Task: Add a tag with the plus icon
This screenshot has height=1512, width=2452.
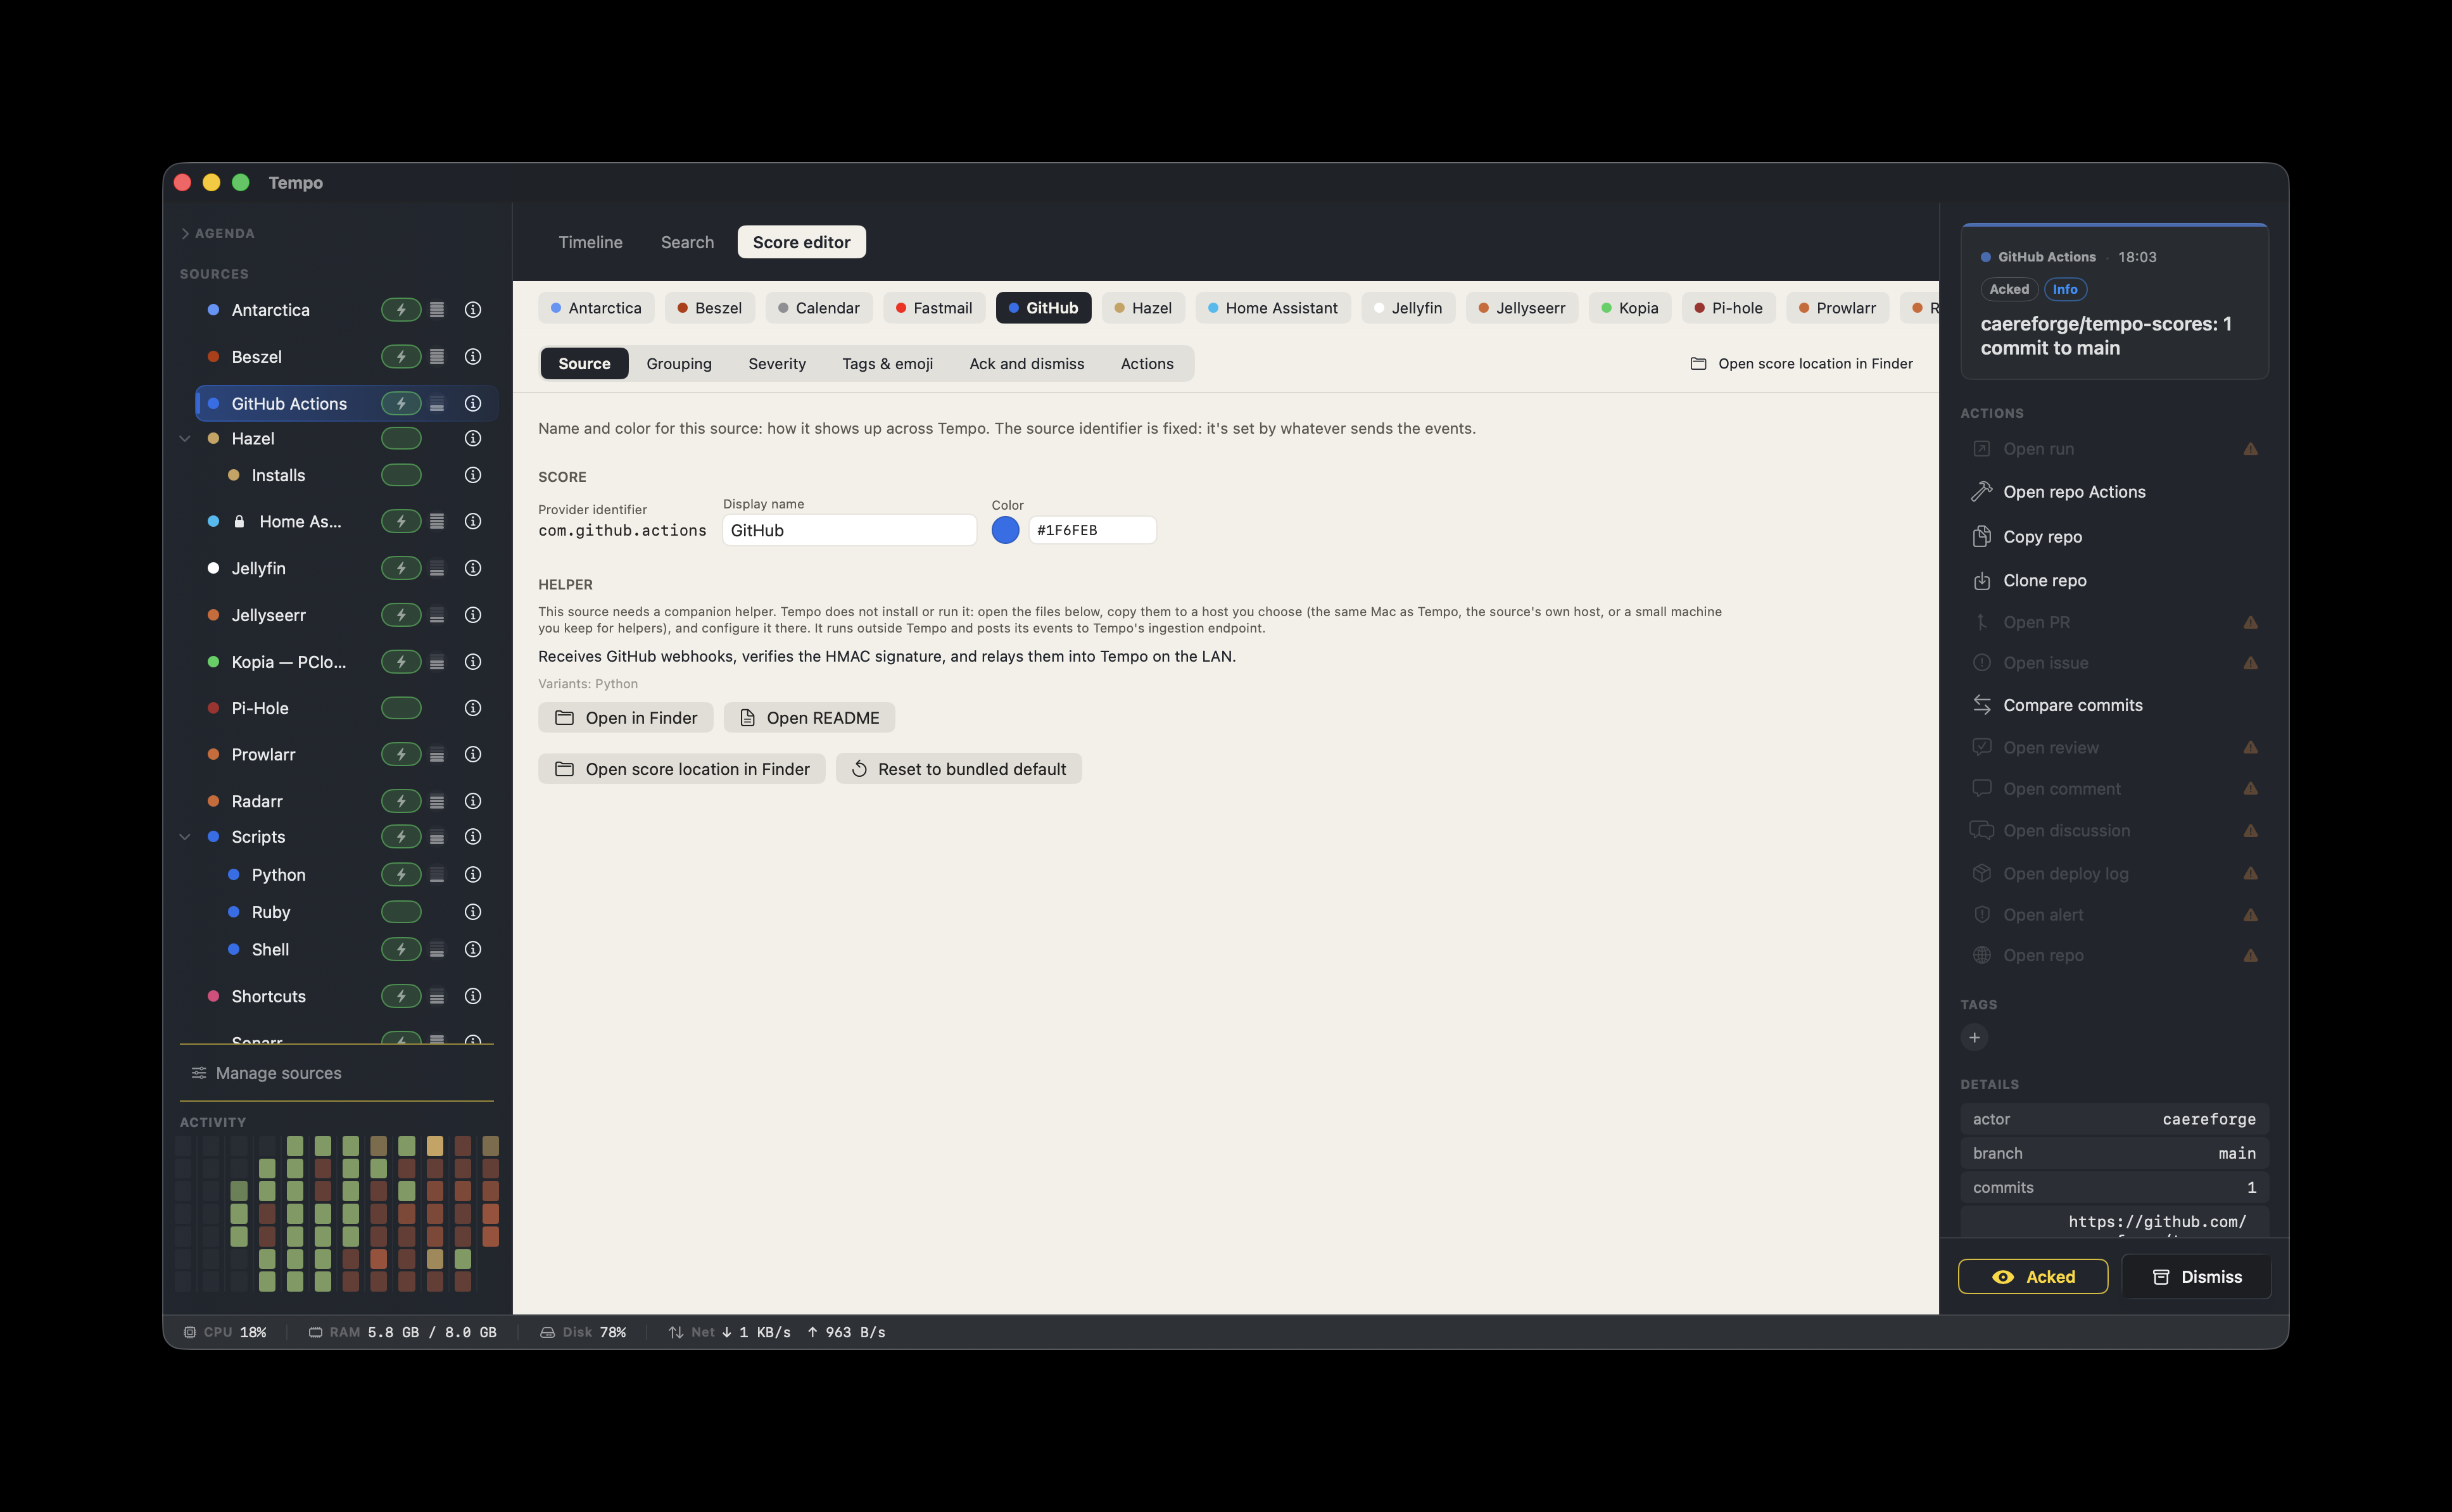Action: (1974, 1037)
